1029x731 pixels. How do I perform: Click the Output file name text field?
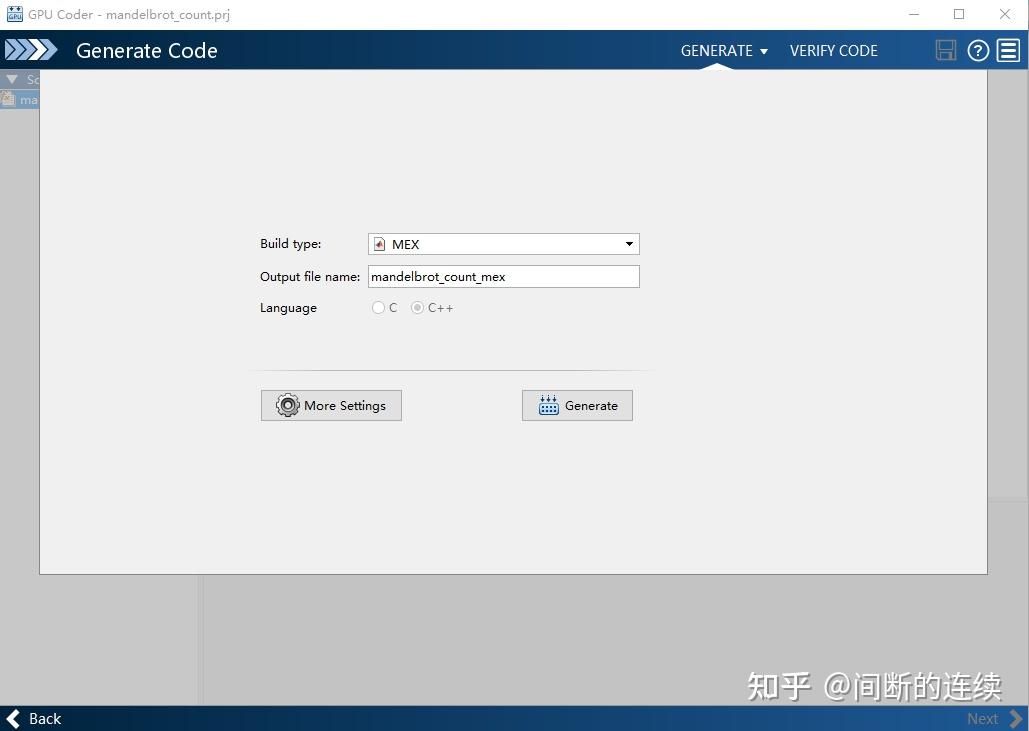point(503,276)
